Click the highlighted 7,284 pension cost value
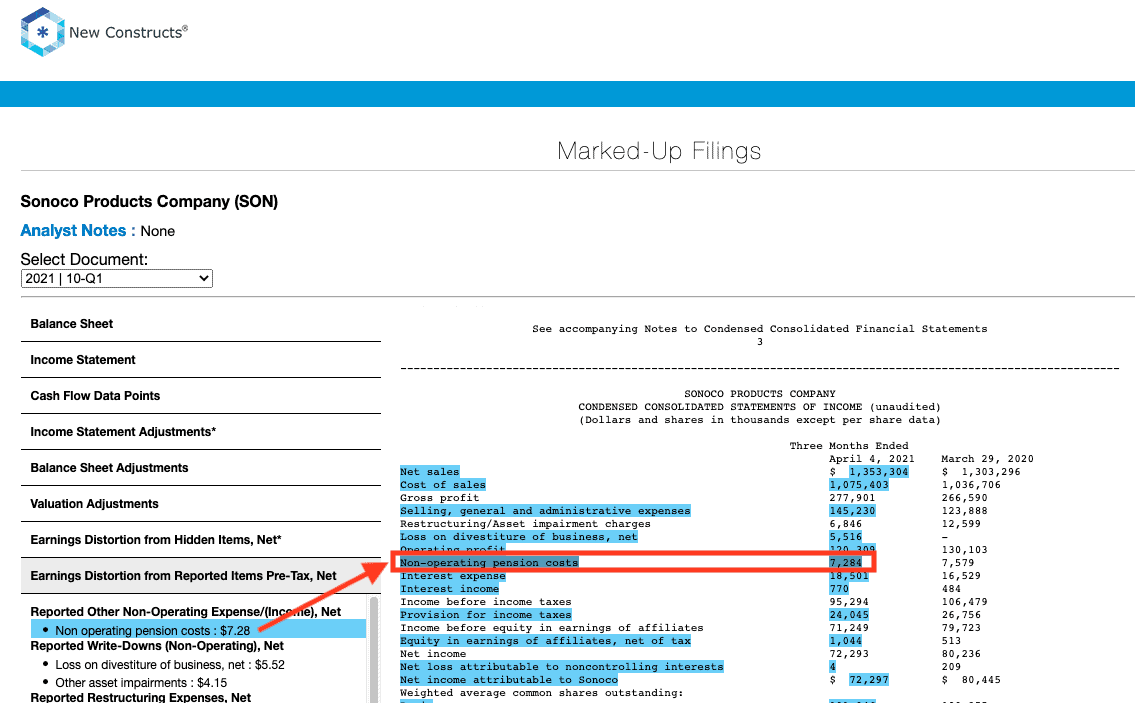The image size is (1135, 703). click(845, 563)
